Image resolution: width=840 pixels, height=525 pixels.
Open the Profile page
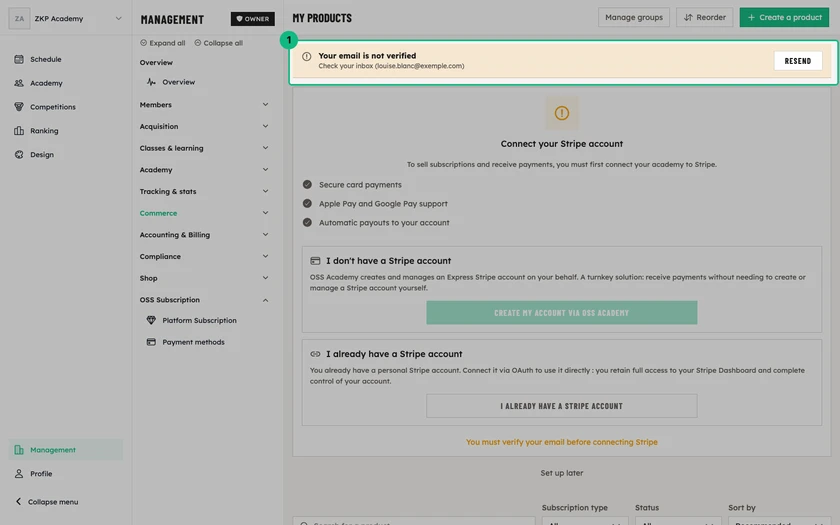[x=65, y=474]
